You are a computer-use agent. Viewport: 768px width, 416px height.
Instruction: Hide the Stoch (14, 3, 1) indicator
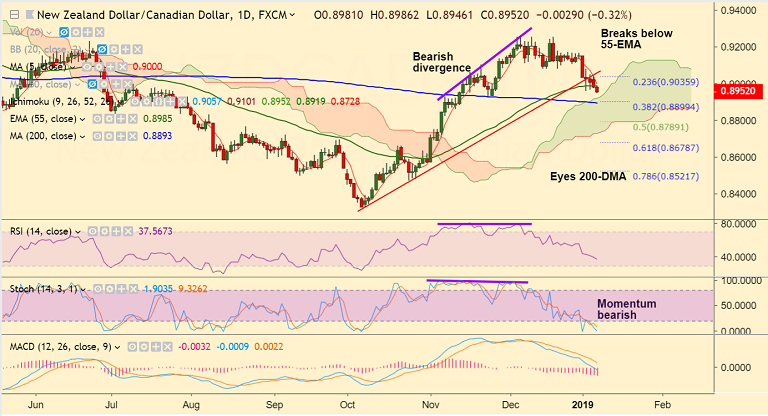tap(98, 289)
